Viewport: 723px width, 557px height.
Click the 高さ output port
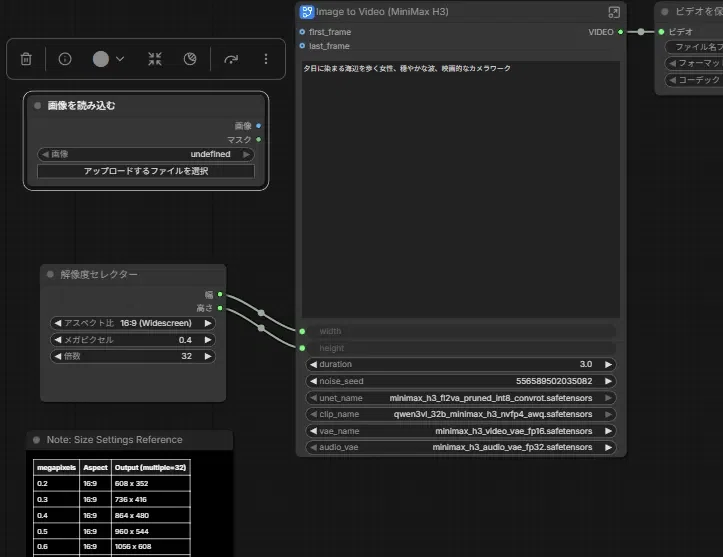[220, 308]
